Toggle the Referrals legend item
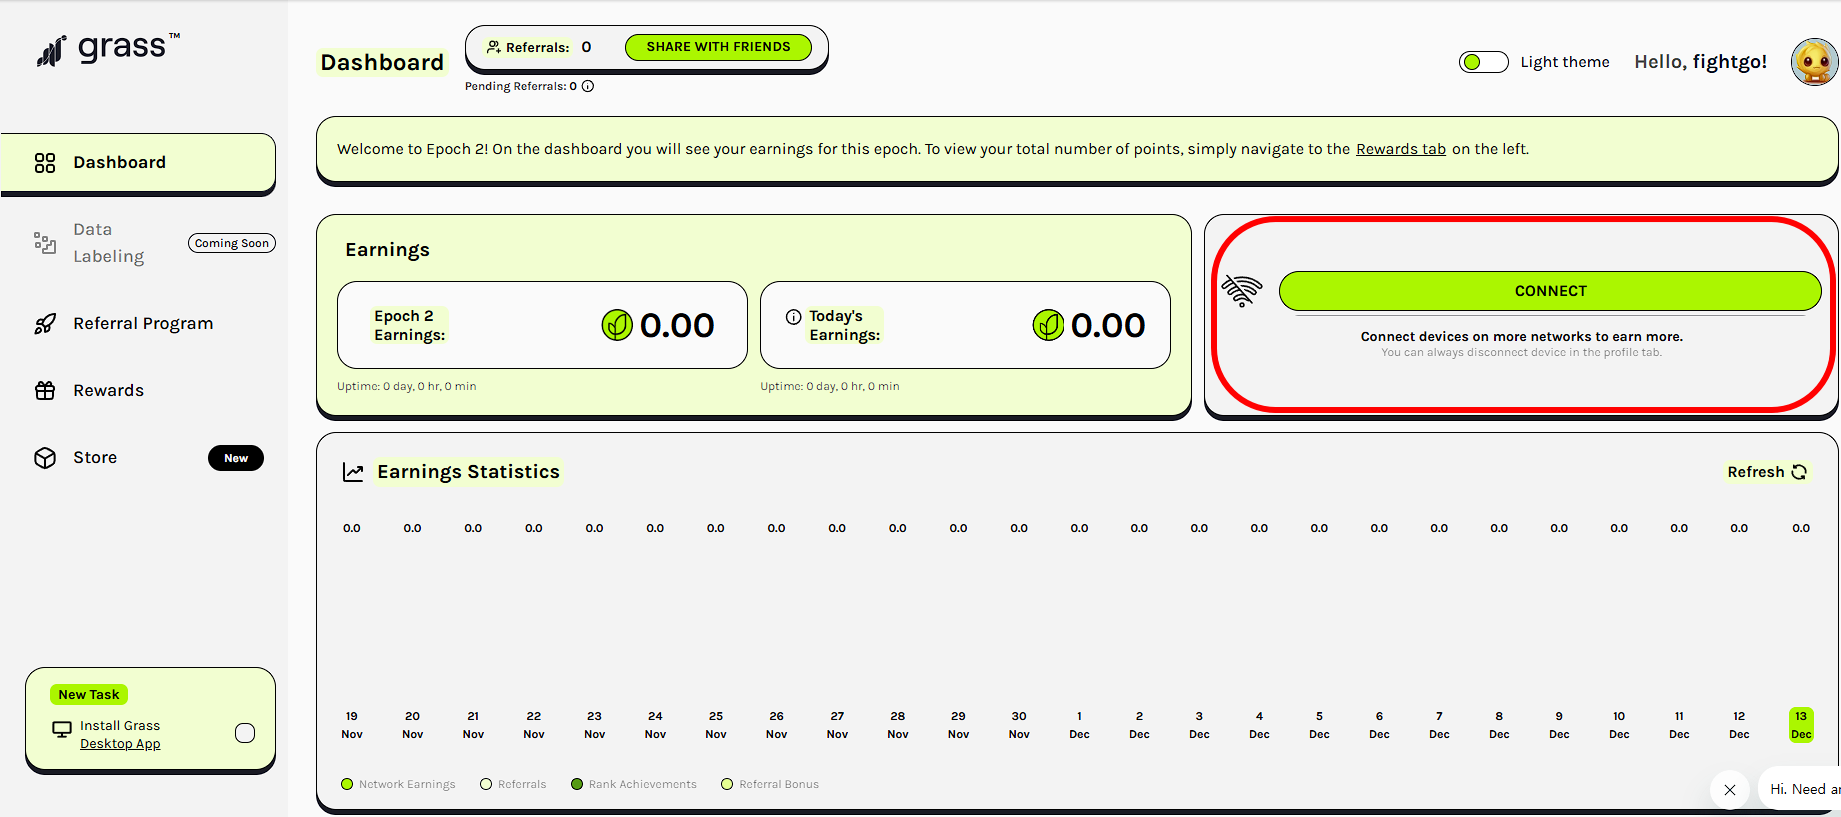This screenshot has height=817, width=1841. tap(513, 784)
